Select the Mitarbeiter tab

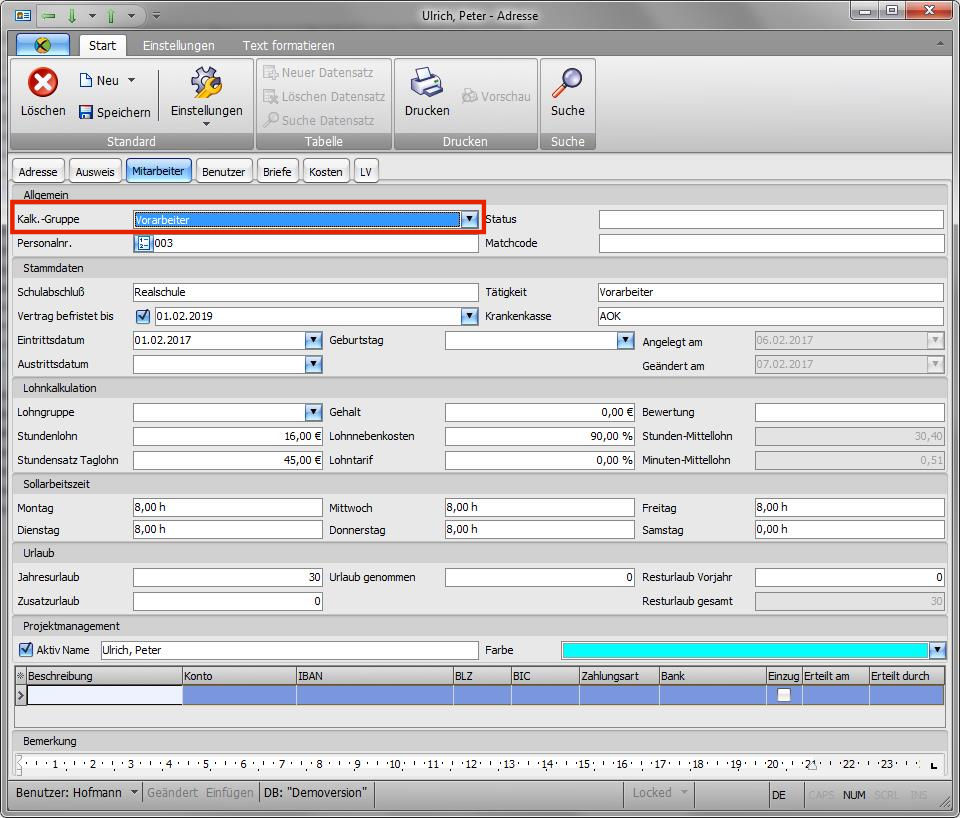pos(159,171)
